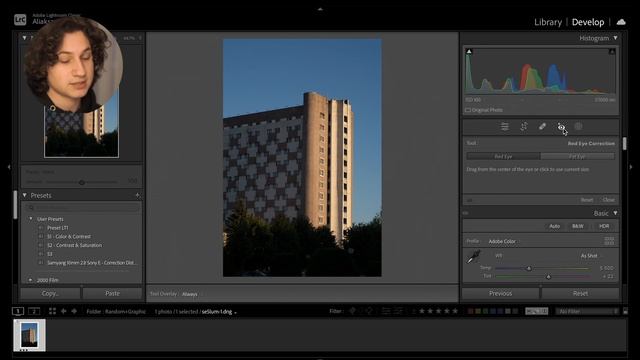Select the Healing bandage tool

coord(542,127)
